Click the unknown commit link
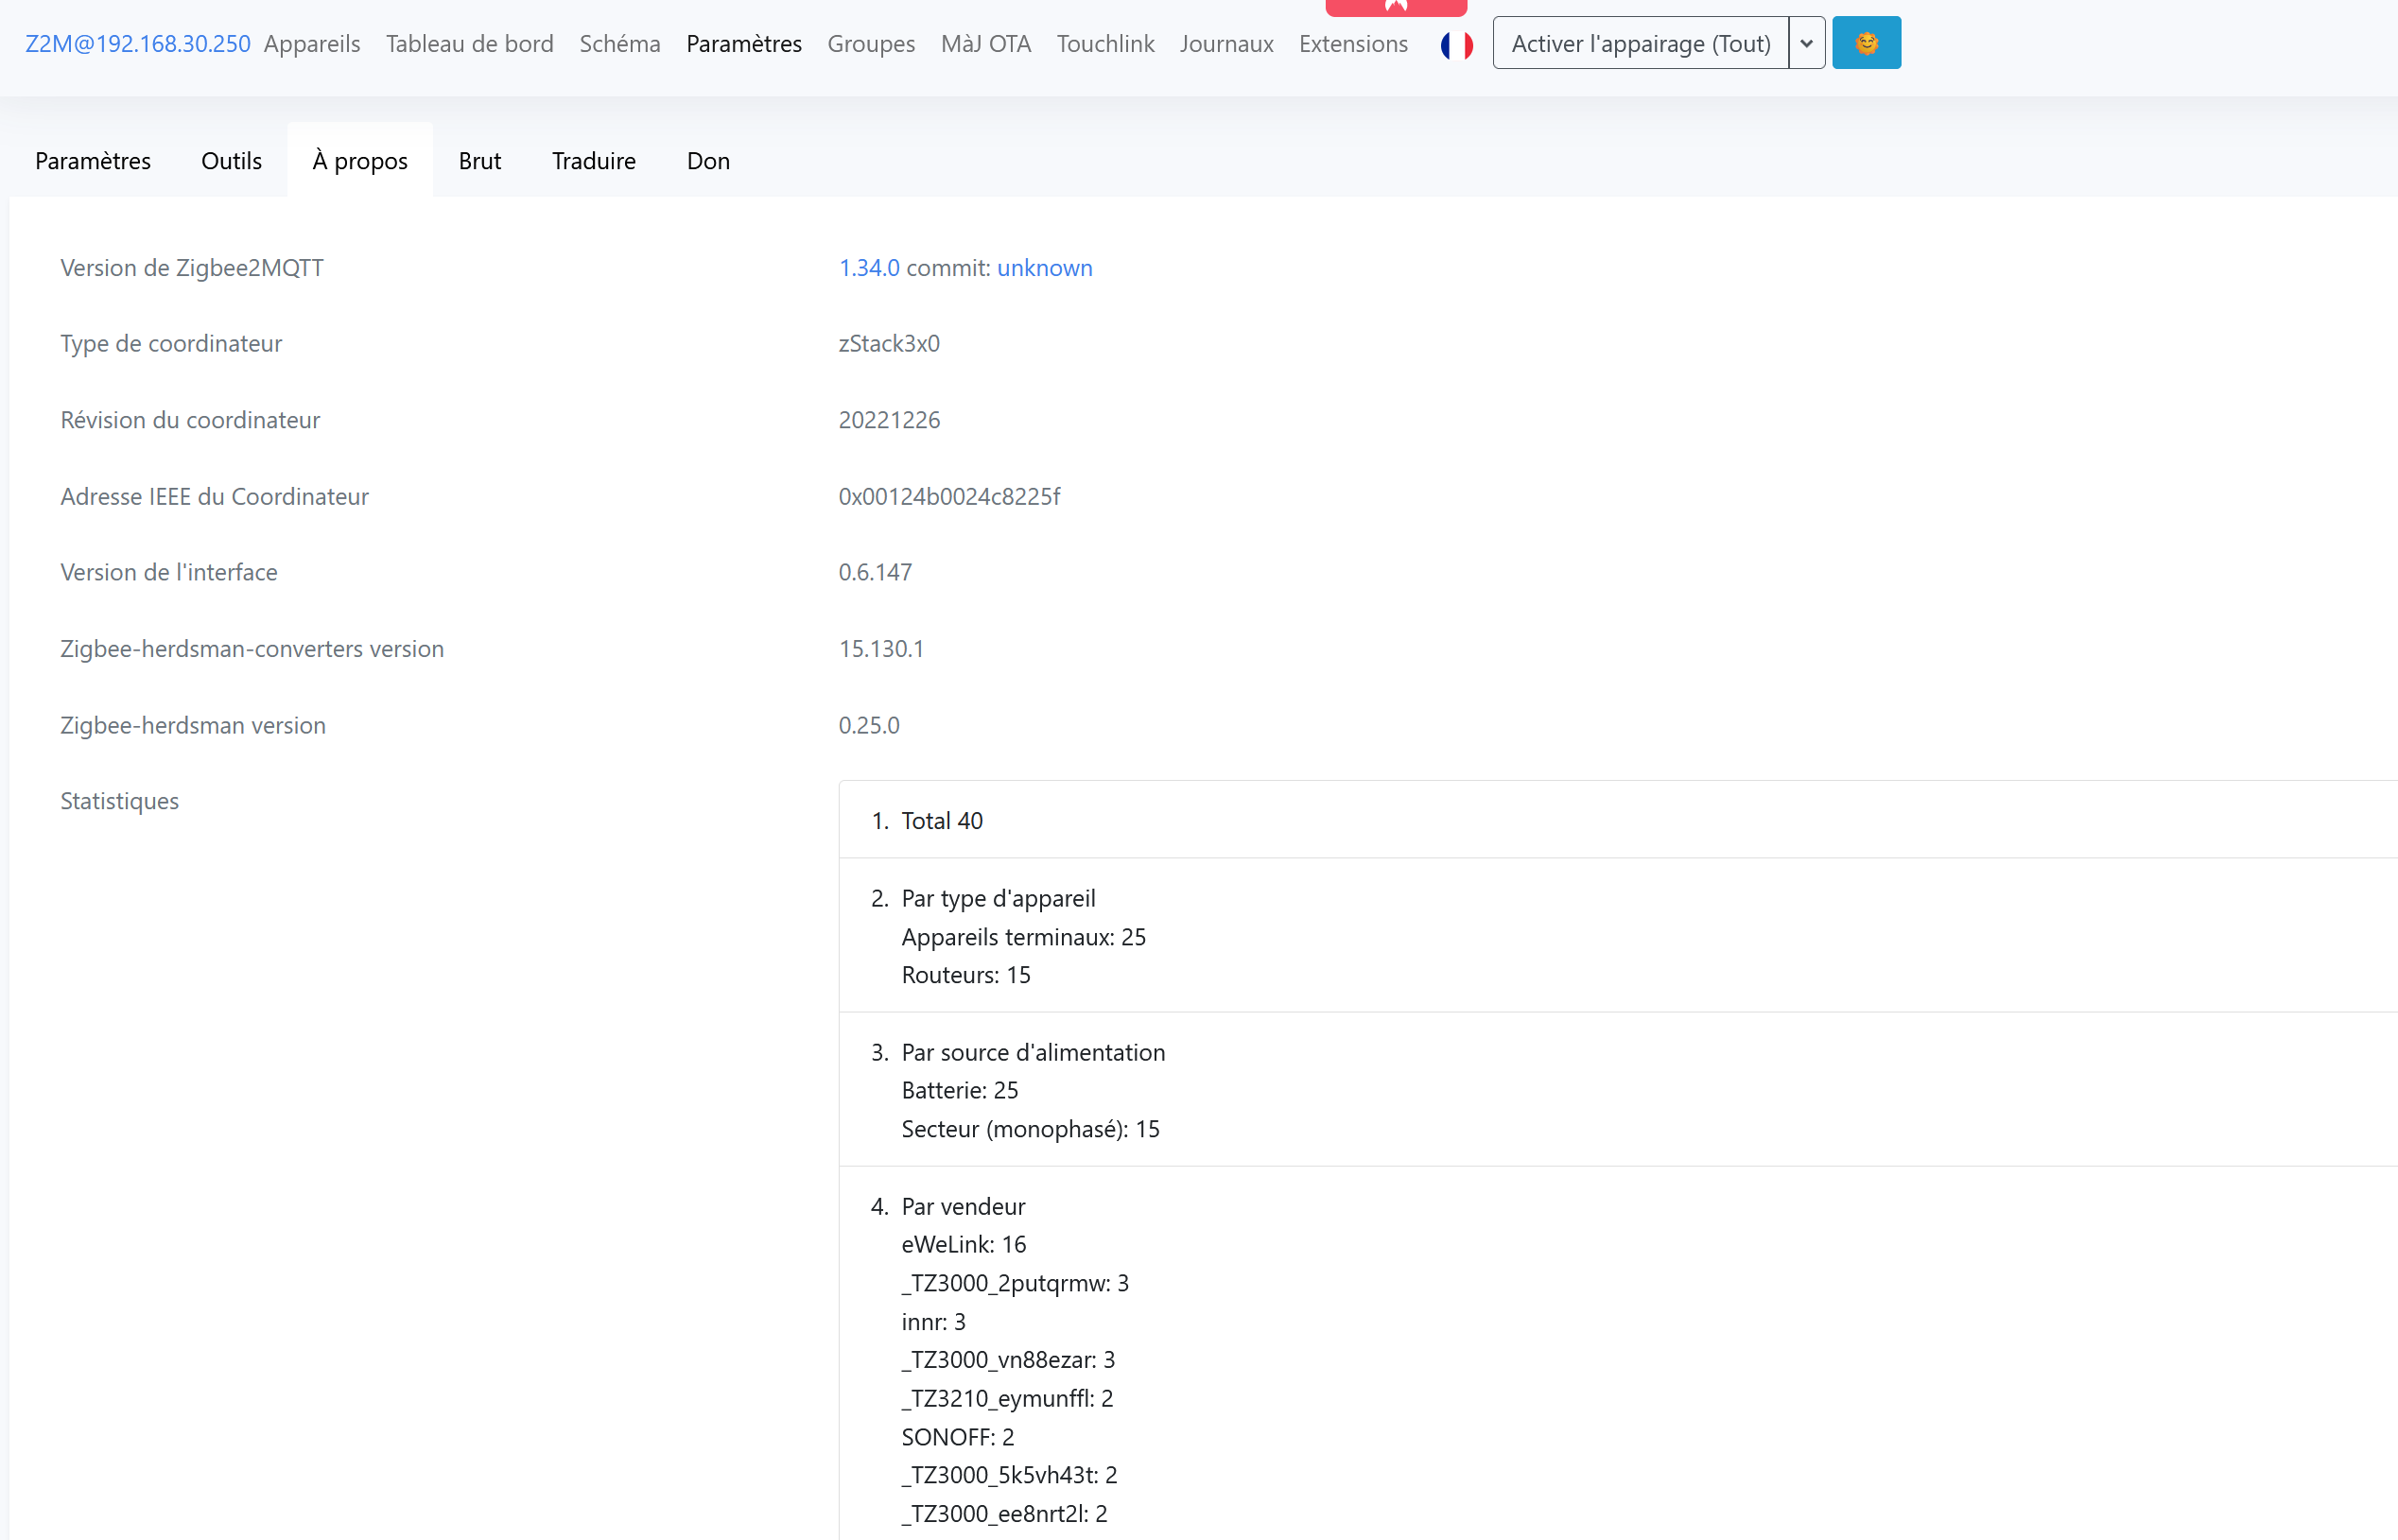 [1044, 268]
